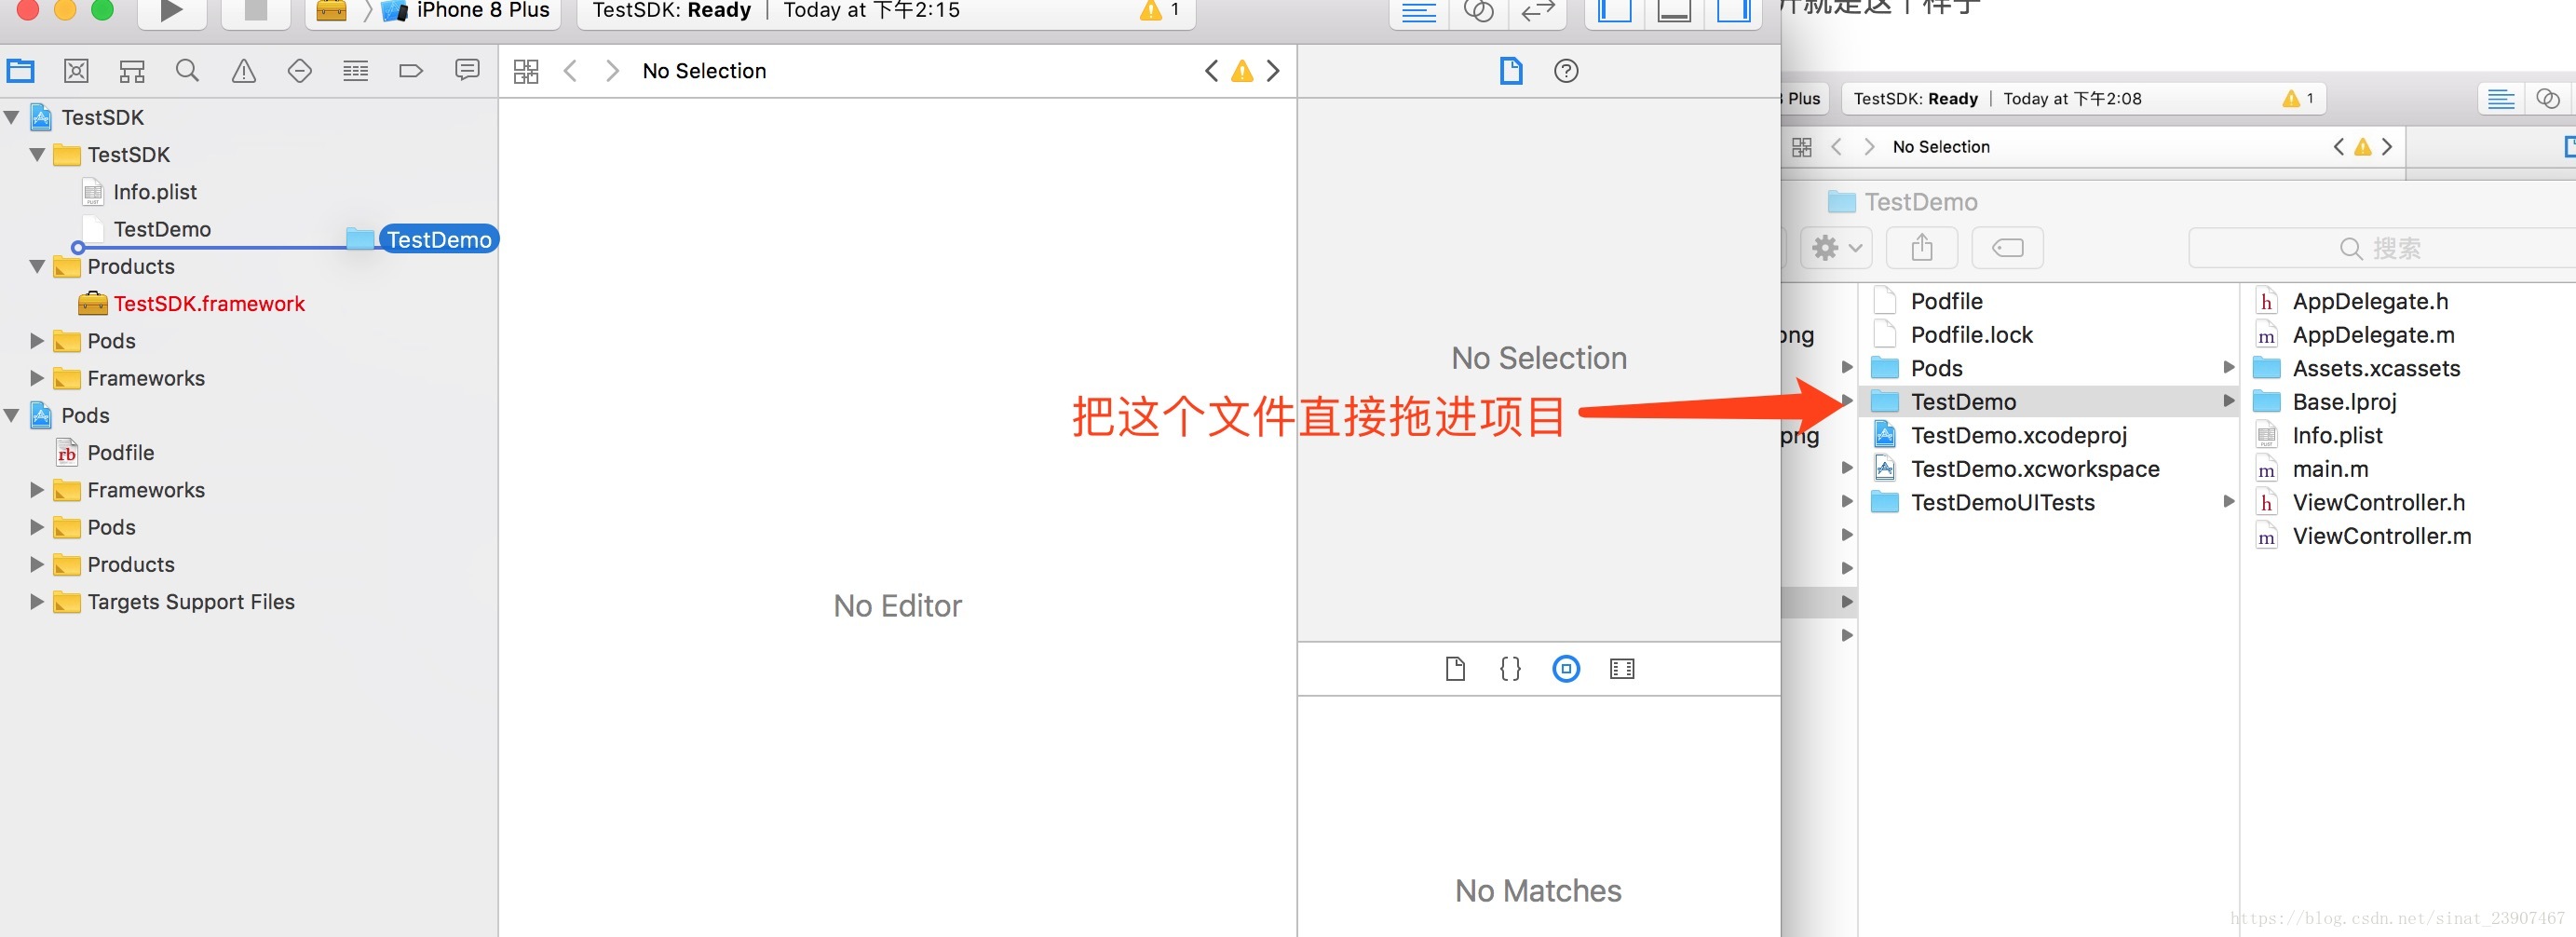This screenshot has height=937, width=2576.
Task: Click the Finder edit tags button
Action: (2007, 248)
